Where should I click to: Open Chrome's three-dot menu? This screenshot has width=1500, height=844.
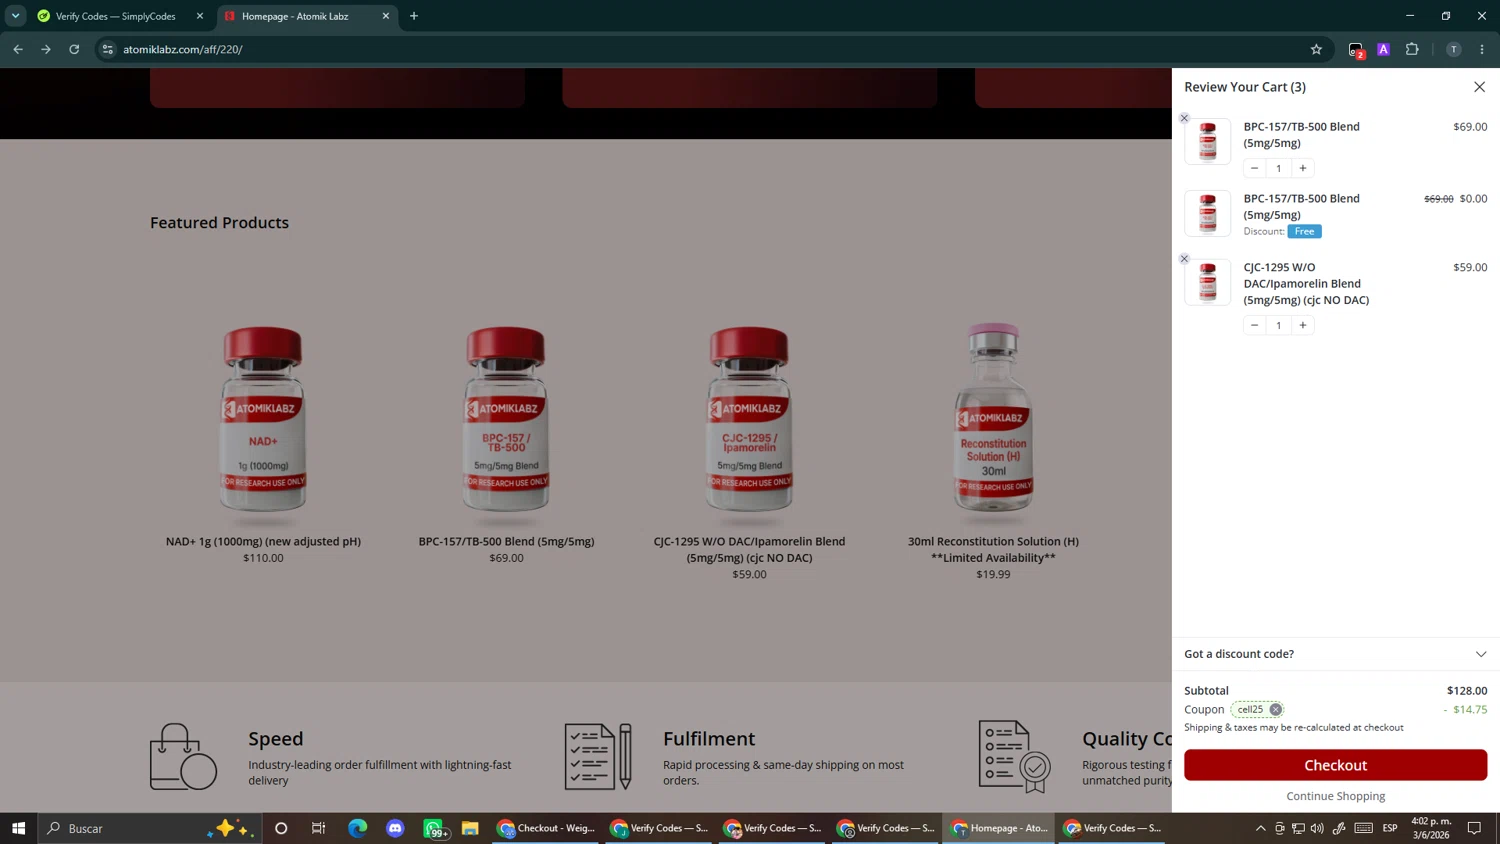coord(1482,49)
